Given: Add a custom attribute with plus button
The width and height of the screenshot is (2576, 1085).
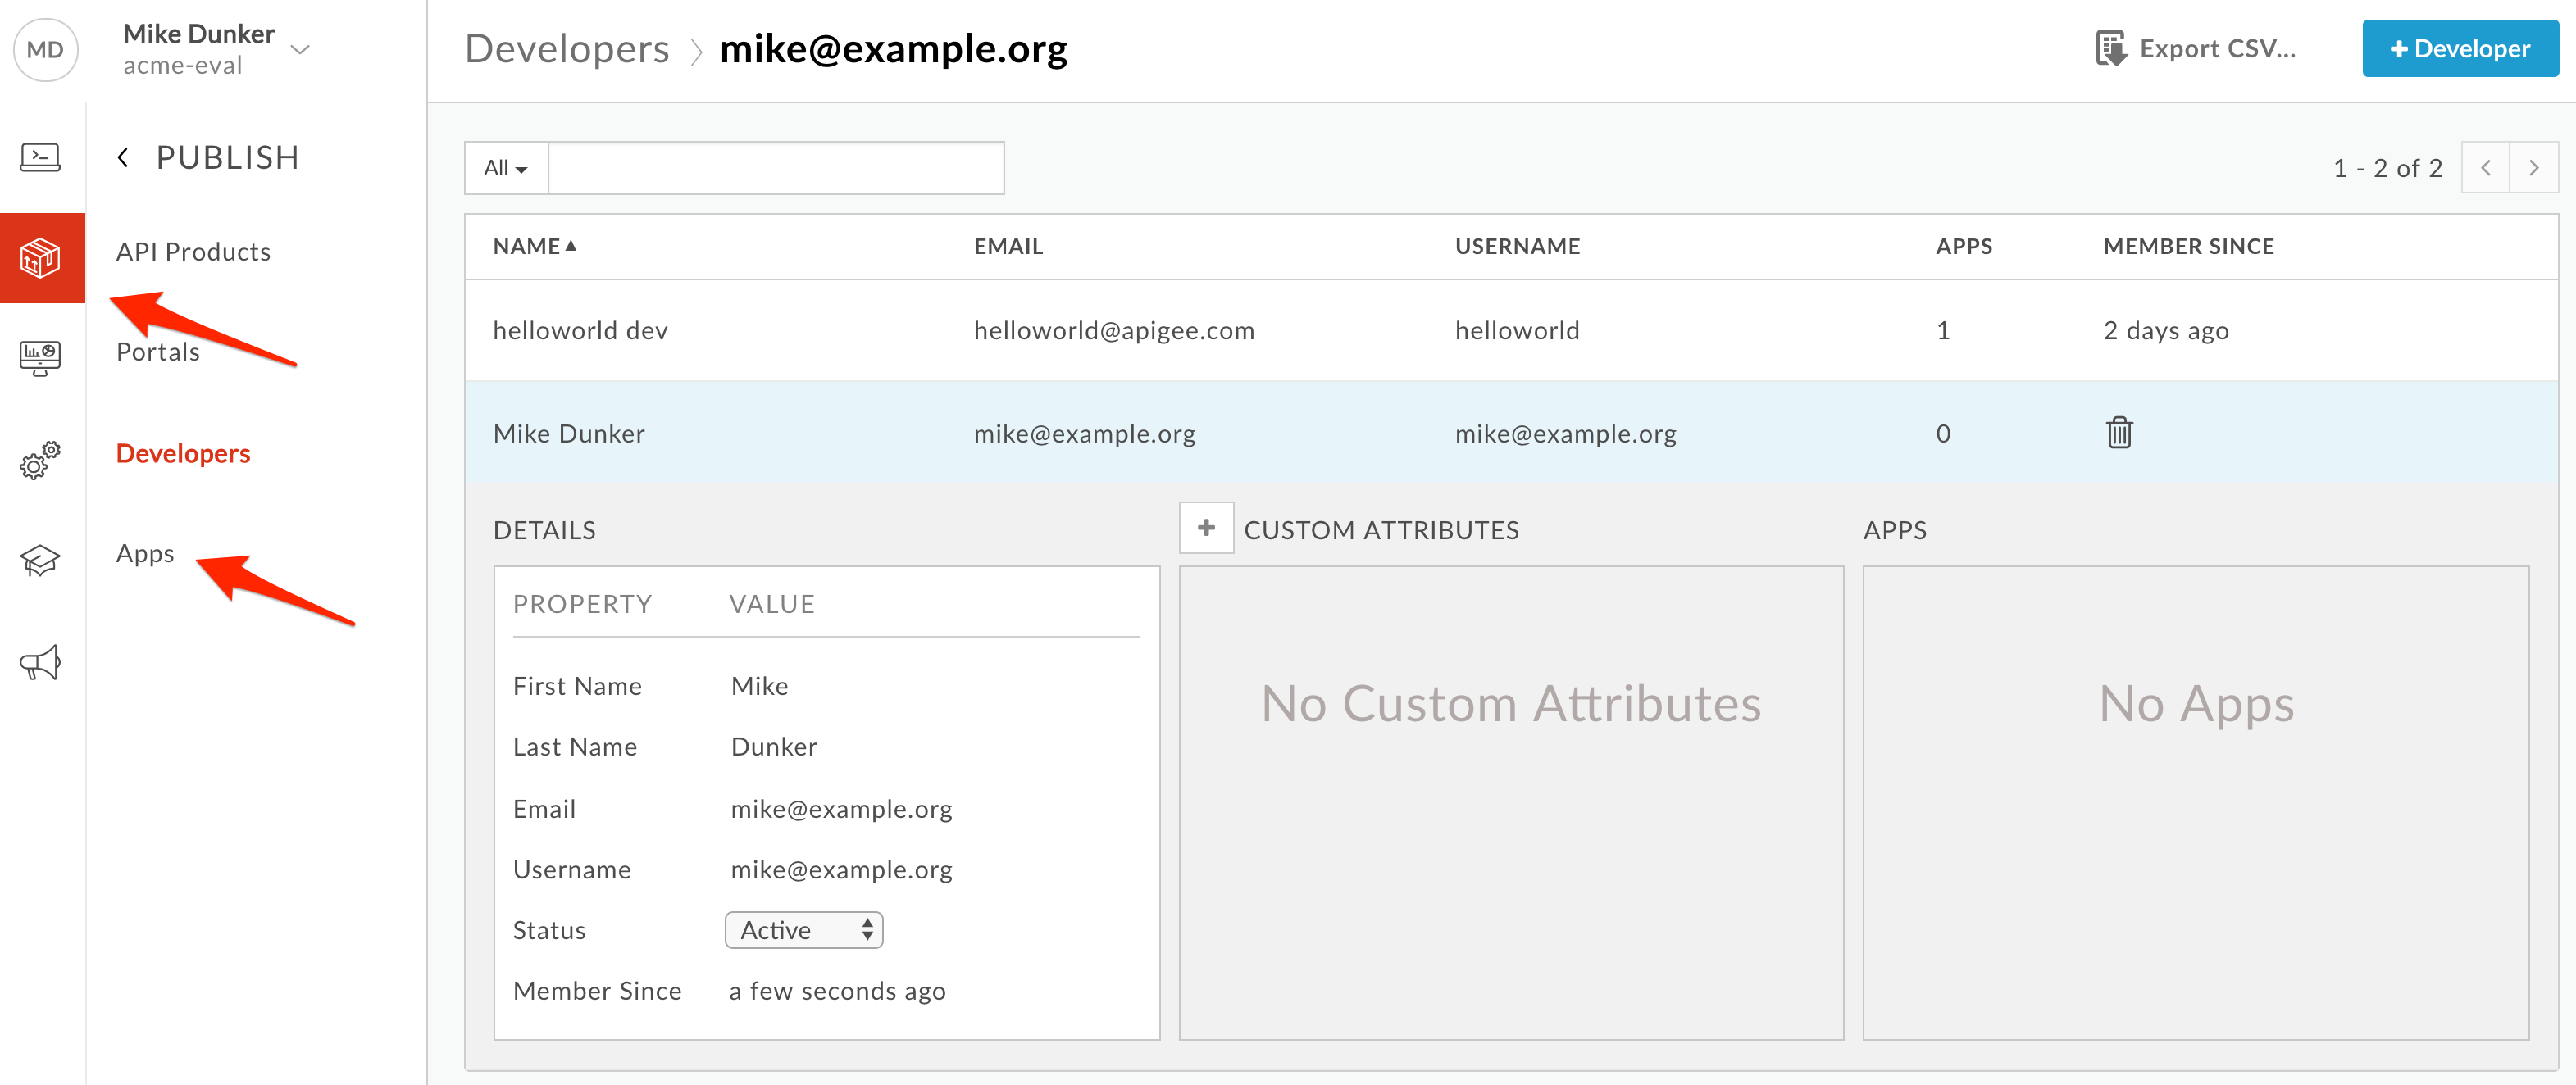Looking at the screenshot, I should click(1206, 528).
